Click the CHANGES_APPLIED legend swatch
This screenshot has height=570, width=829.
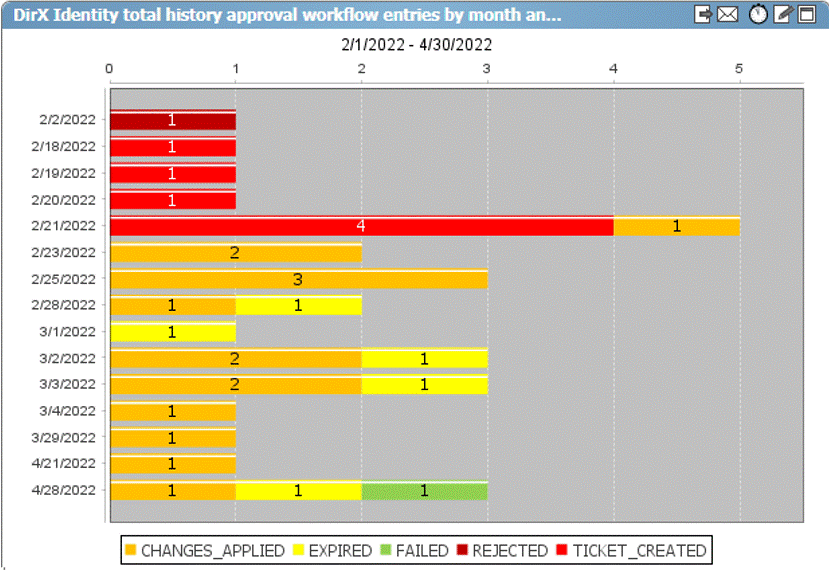point(130,550)
